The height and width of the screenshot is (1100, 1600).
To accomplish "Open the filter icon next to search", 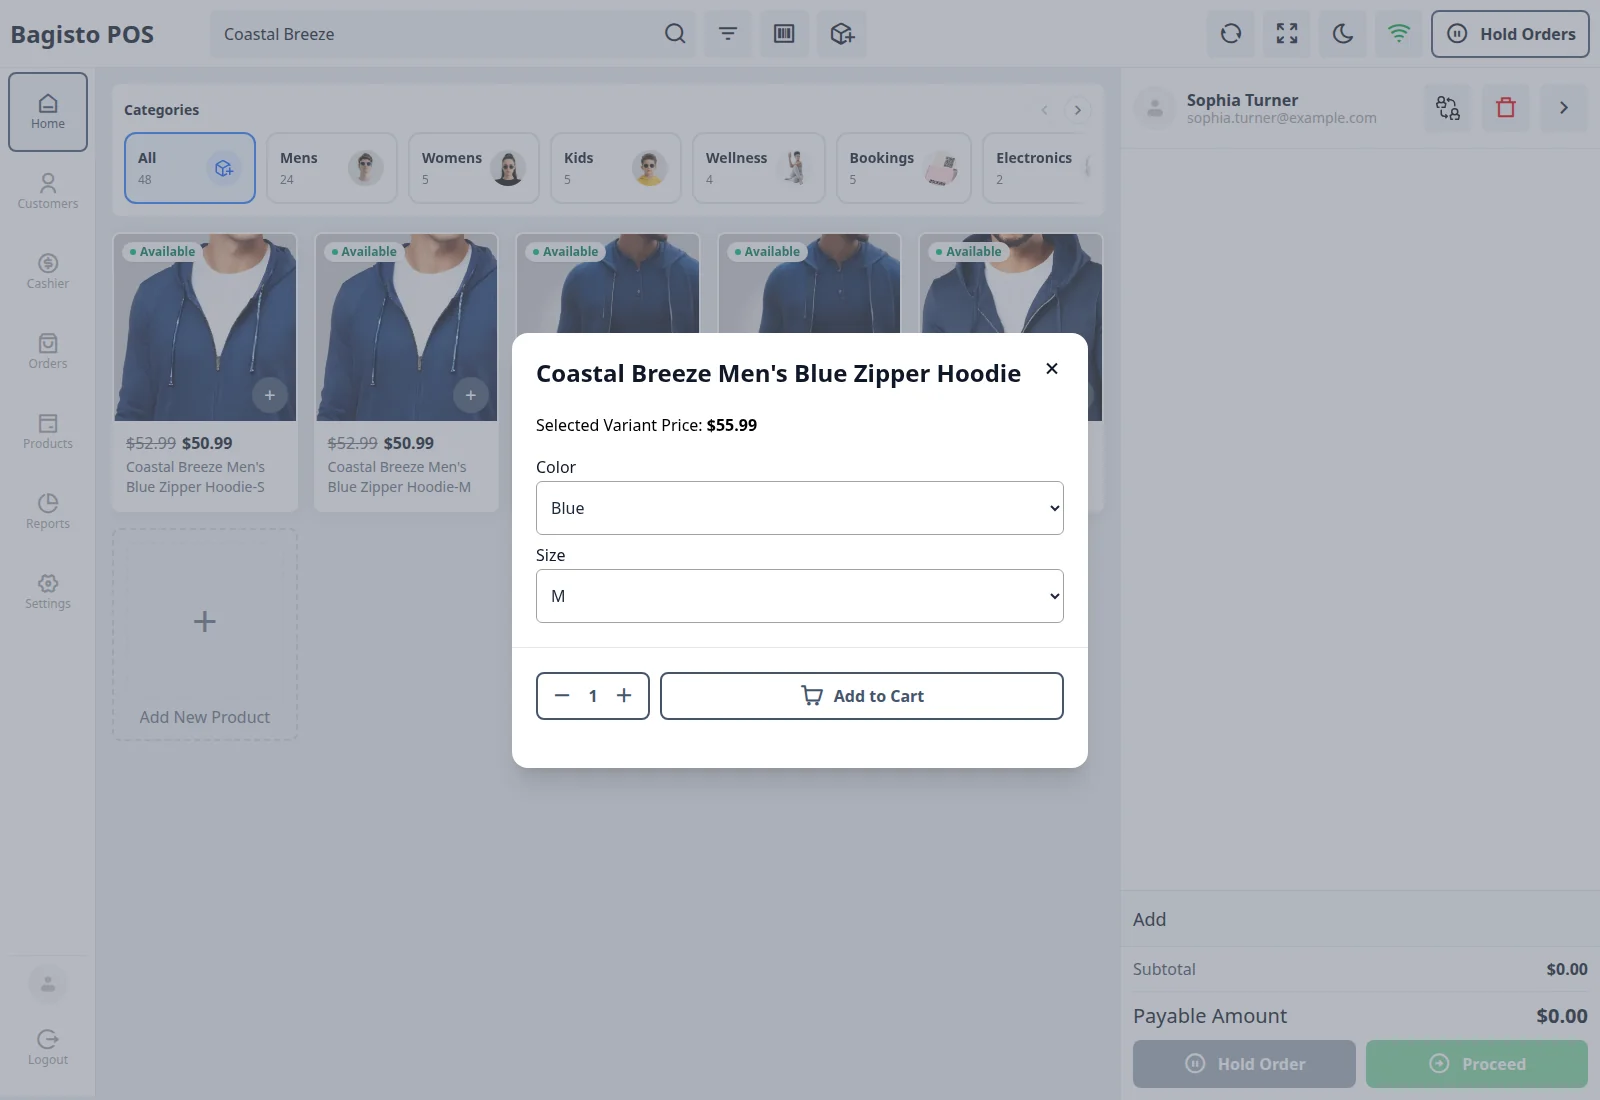I will [x=728, y=34].
